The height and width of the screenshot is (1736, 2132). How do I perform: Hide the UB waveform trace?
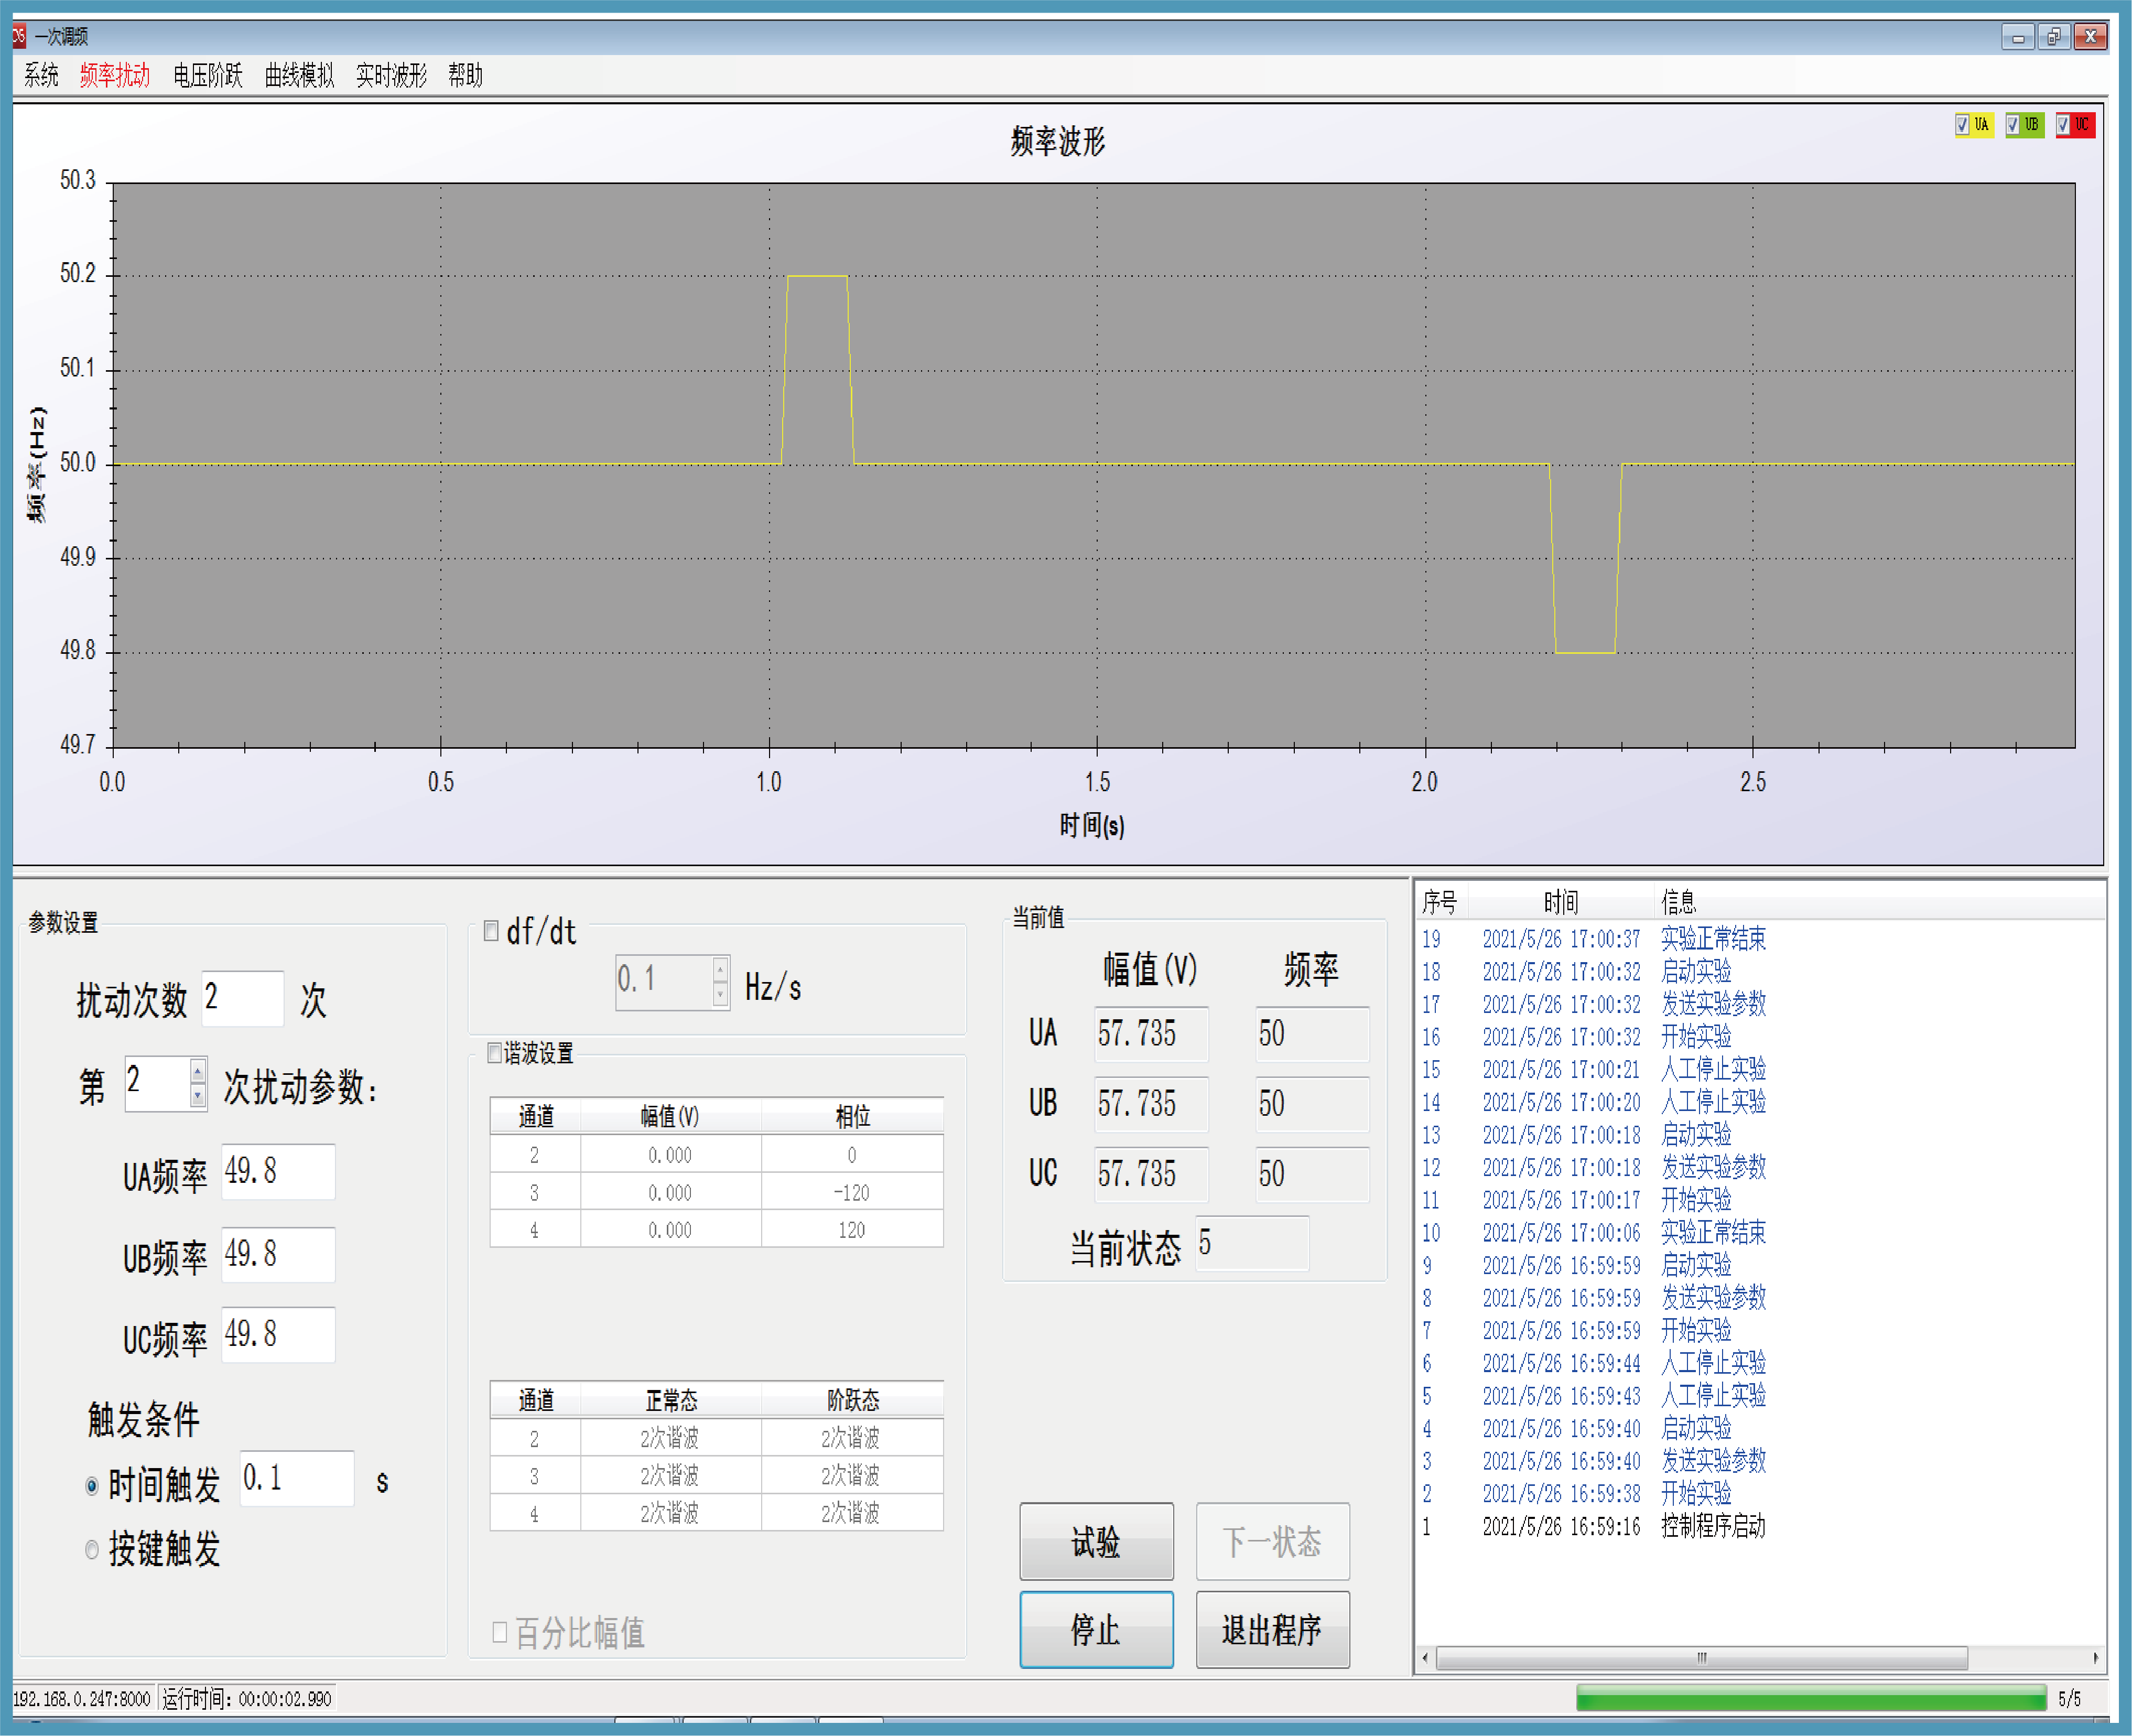[x=2012, y=125]
